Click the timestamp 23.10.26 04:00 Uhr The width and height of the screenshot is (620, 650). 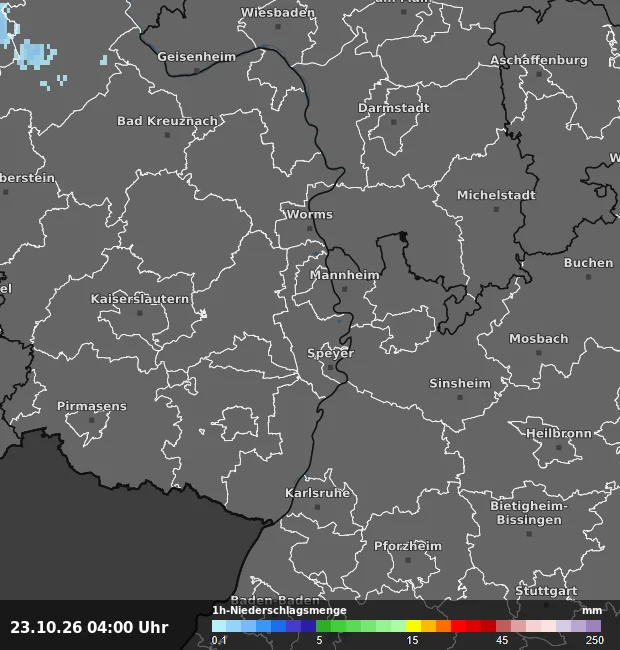(x=89, y=627)
